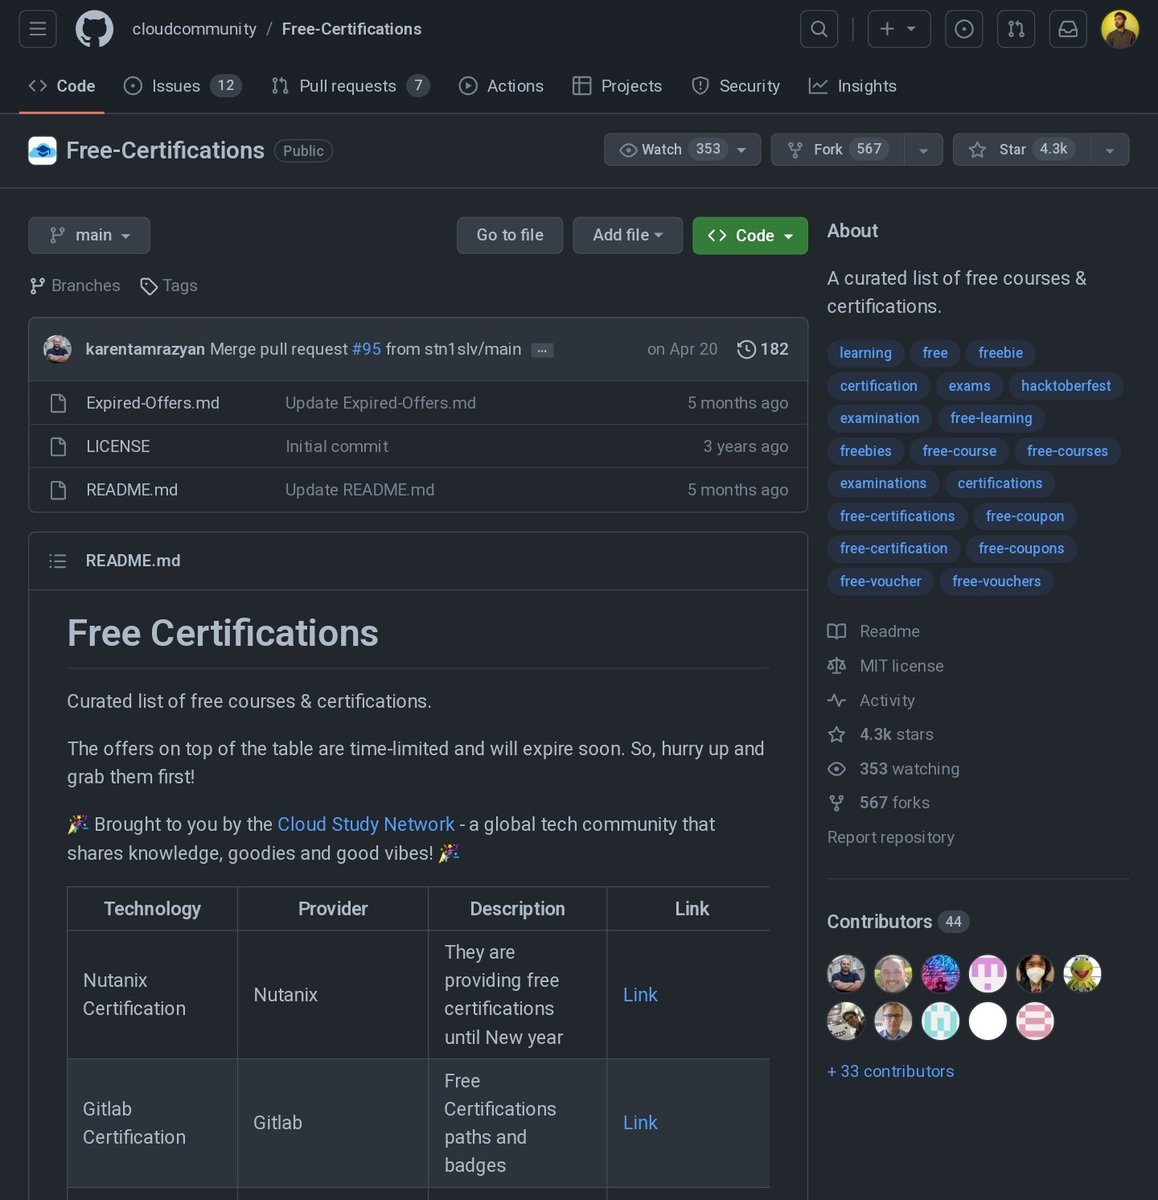Go to GitHub home via Octocat logo
1158x1200 pixels.
95,29
